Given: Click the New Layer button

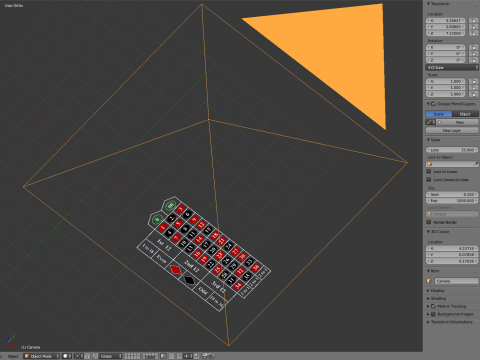Looking at the screenshot, I should click(x=452, y=130).
